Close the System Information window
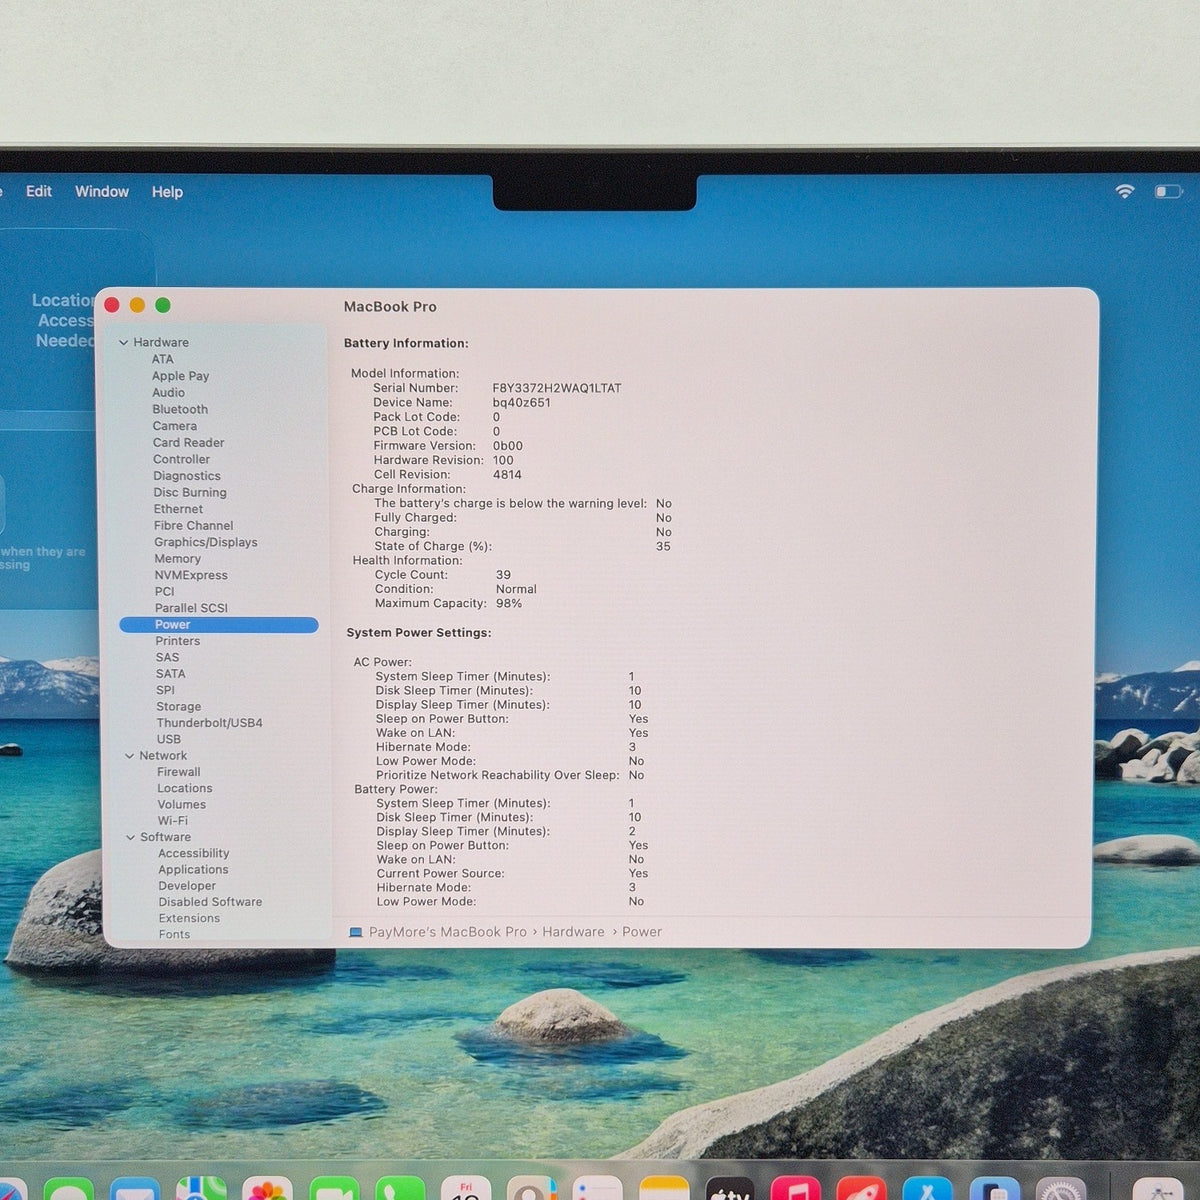The width and height of the screenshot is (1200, 1200). pos(112,306)
